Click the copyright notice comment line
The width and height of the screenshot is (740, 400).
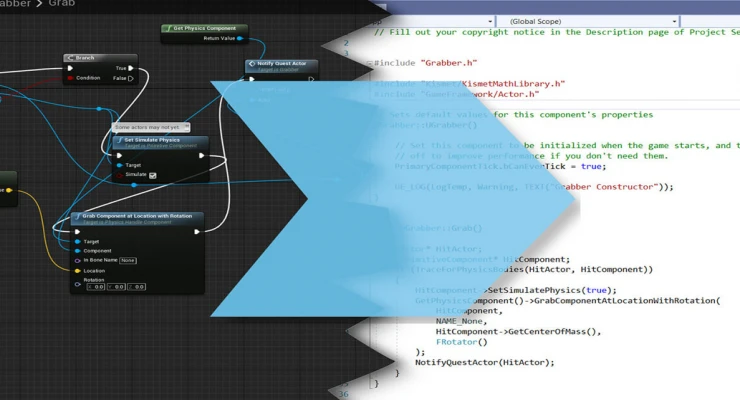(557, 32)
